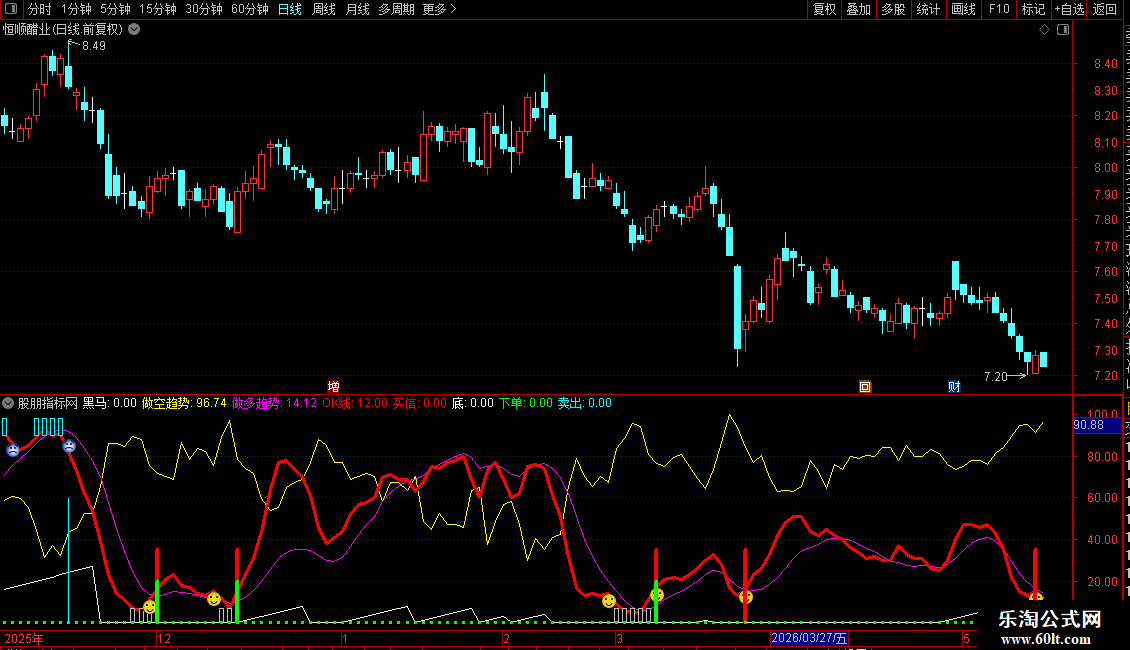1130x650 pixels.
Task: Open 多周期 multi-period view
Action: pos(396,9)
